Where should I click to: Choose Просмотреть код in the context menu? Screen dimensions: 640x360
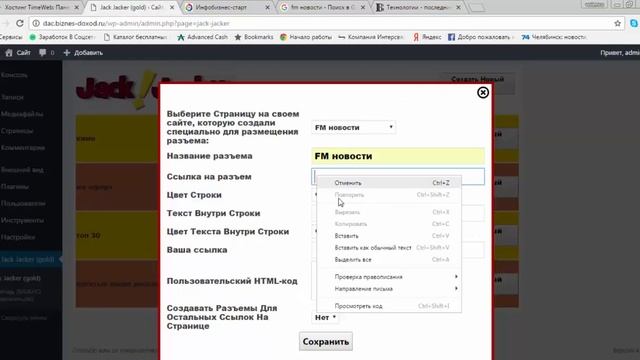tap(389, 306)
